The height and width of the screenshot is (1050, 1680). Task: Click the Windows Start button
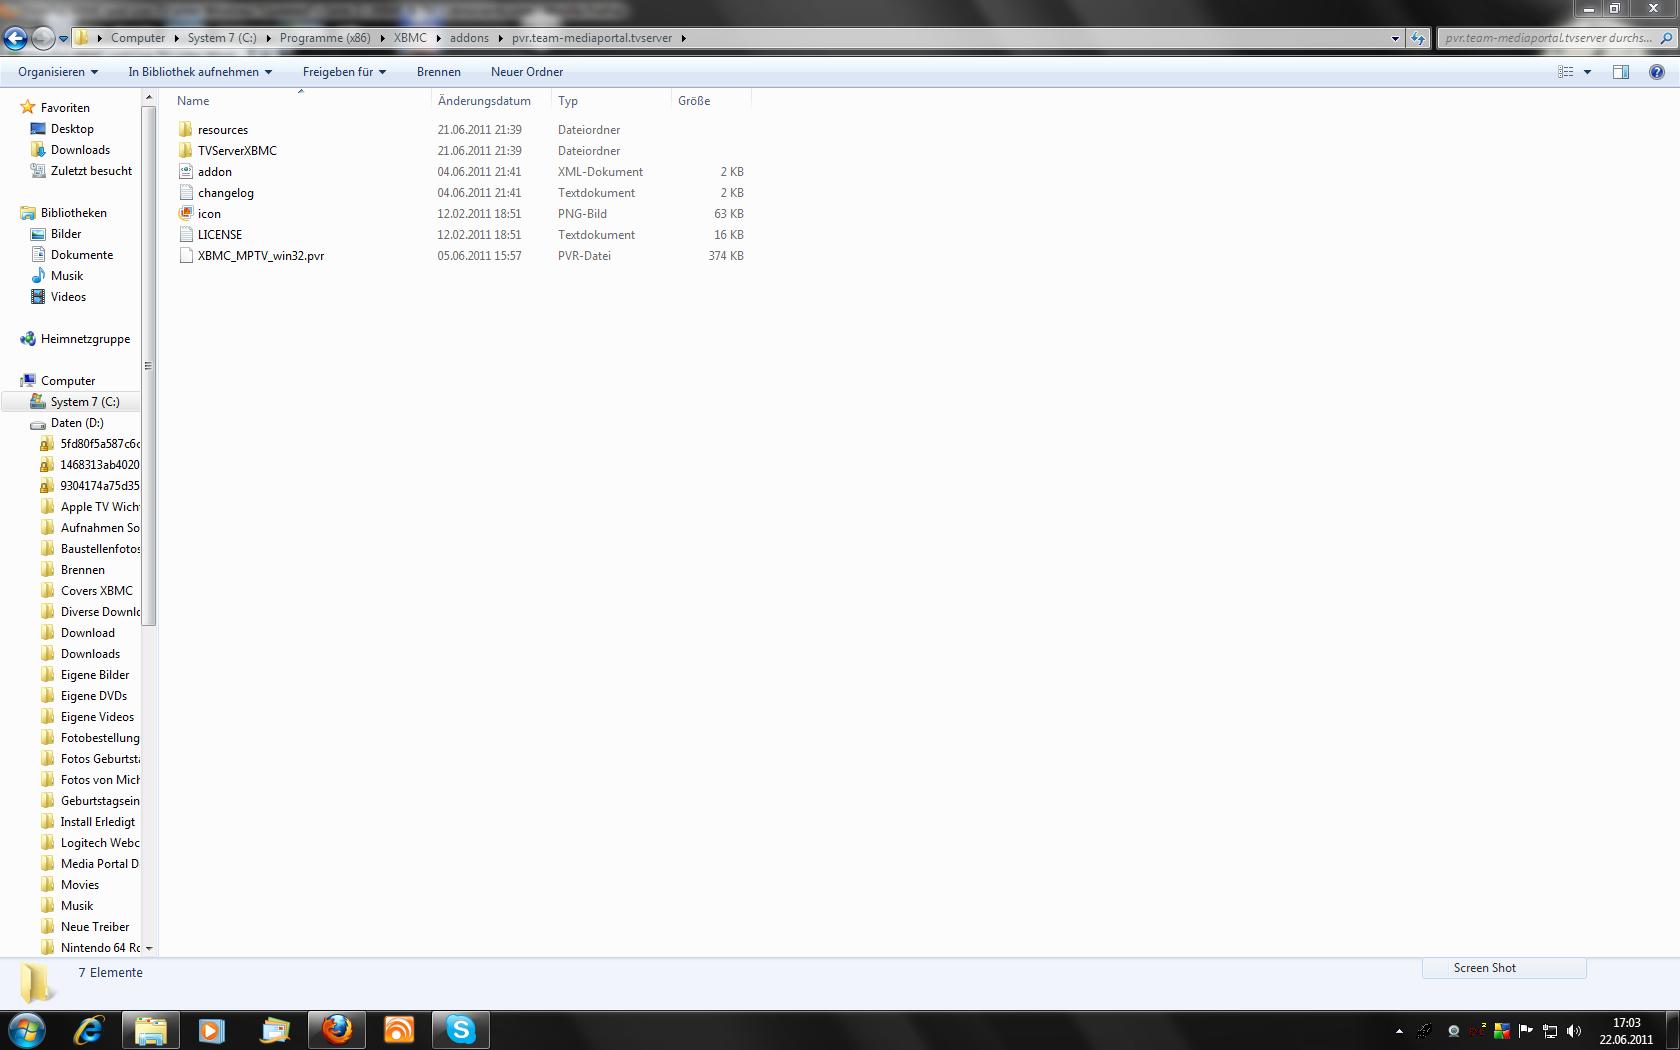click(x=26, y=1029)
